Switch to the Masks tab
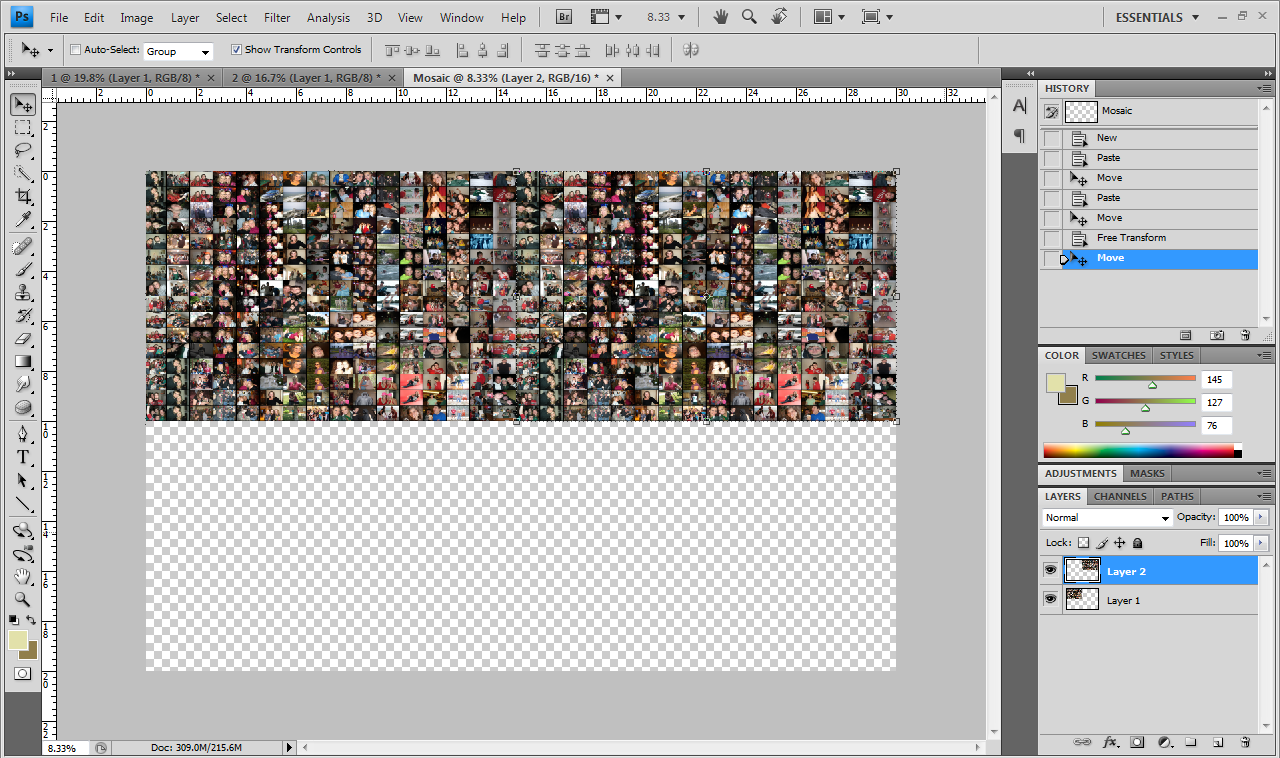Screen dimensions: 1280x758 pyautogui.click(x=1147, y=473)
